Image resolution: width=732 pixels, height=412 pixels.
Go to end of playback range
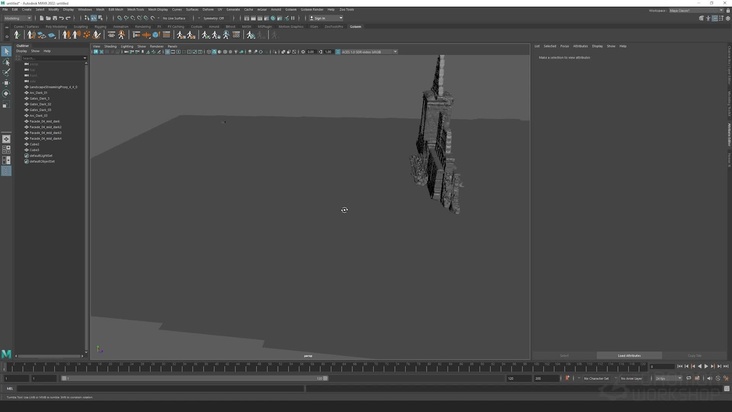[x=725, y=367]
